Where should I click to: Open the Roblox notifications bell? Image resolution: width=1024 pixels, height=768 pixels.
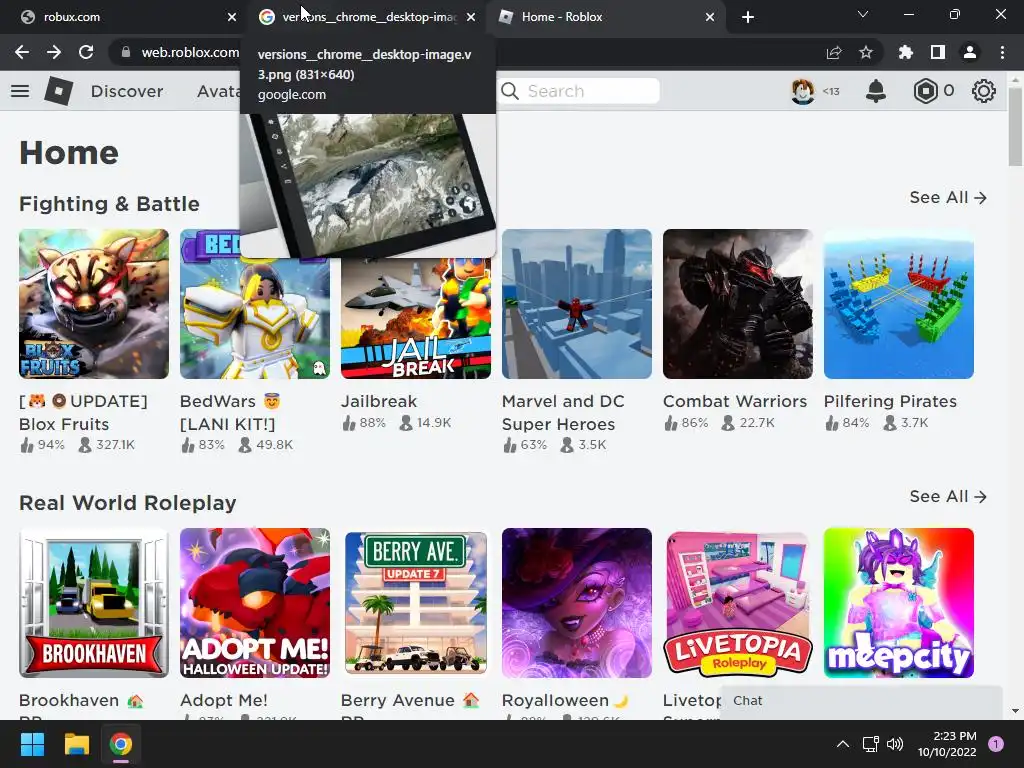876,91
